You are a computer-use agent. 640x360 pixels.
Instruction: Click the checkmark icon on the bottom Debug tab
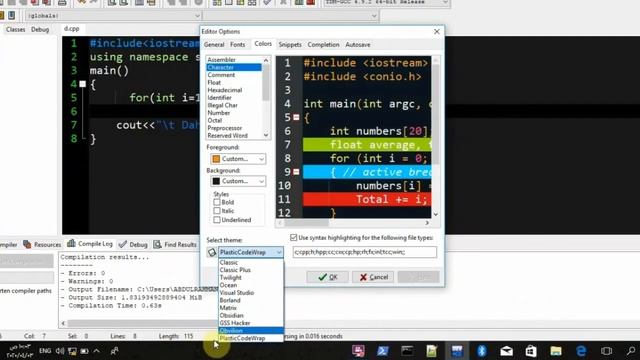(x=122, y=244)
